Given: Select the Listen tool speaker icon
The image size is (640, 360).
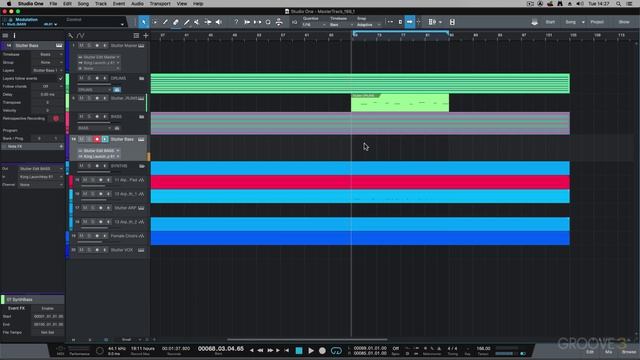Looking at the screenshot, I should (x=219, y=22).
